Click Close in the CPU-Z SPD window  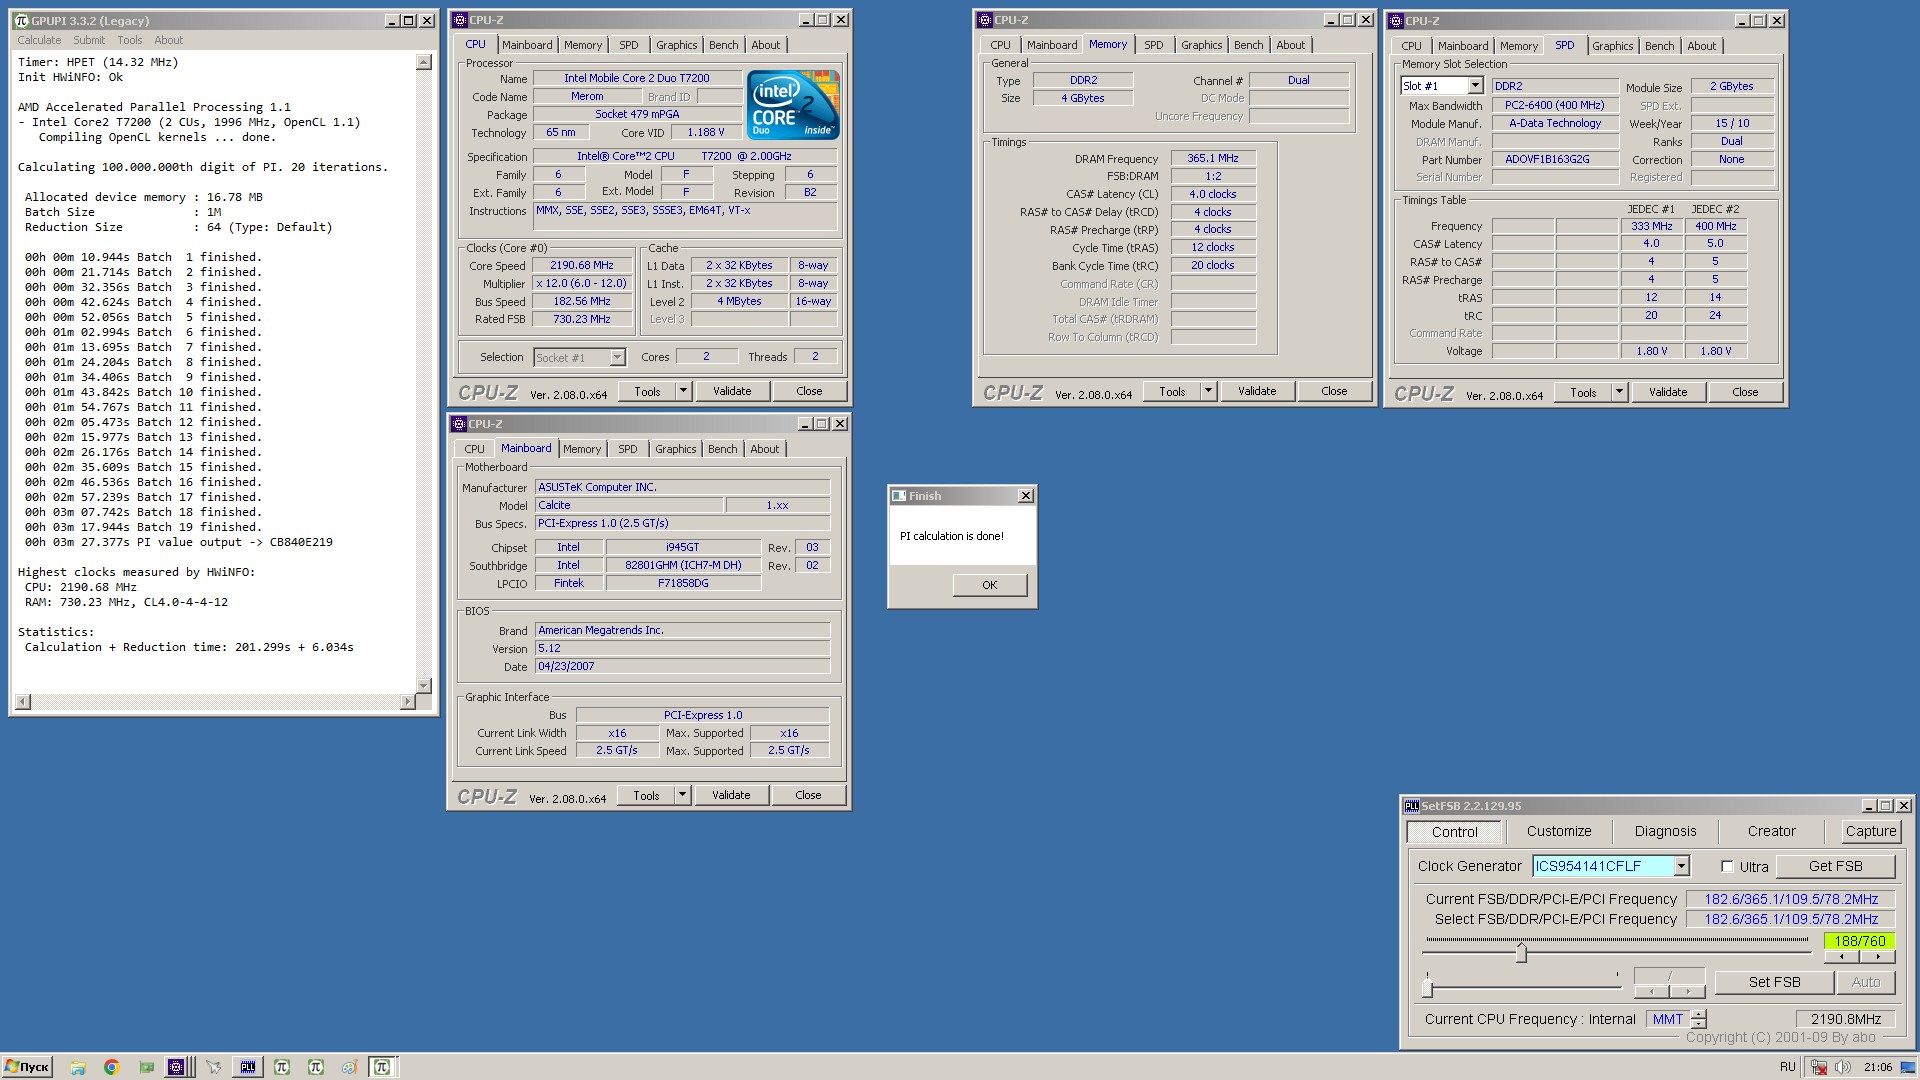pos(1745,392)
